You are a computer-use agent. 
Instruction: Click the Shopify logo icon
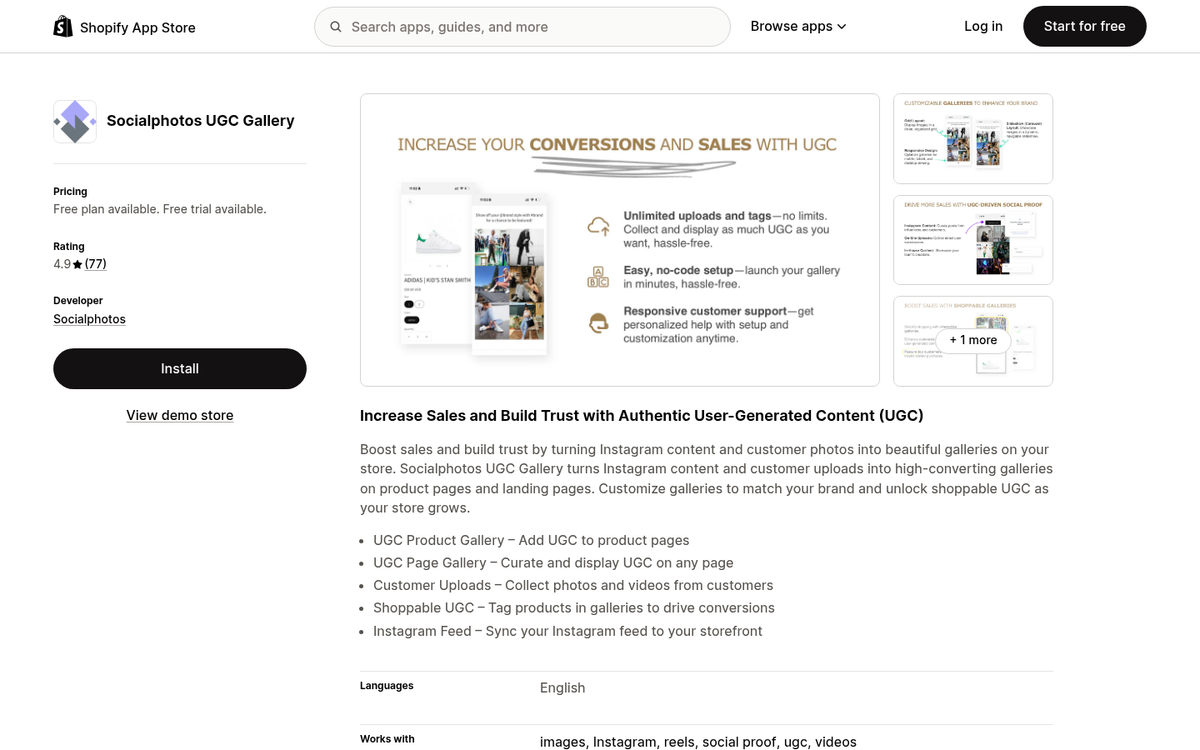[62, 24]
